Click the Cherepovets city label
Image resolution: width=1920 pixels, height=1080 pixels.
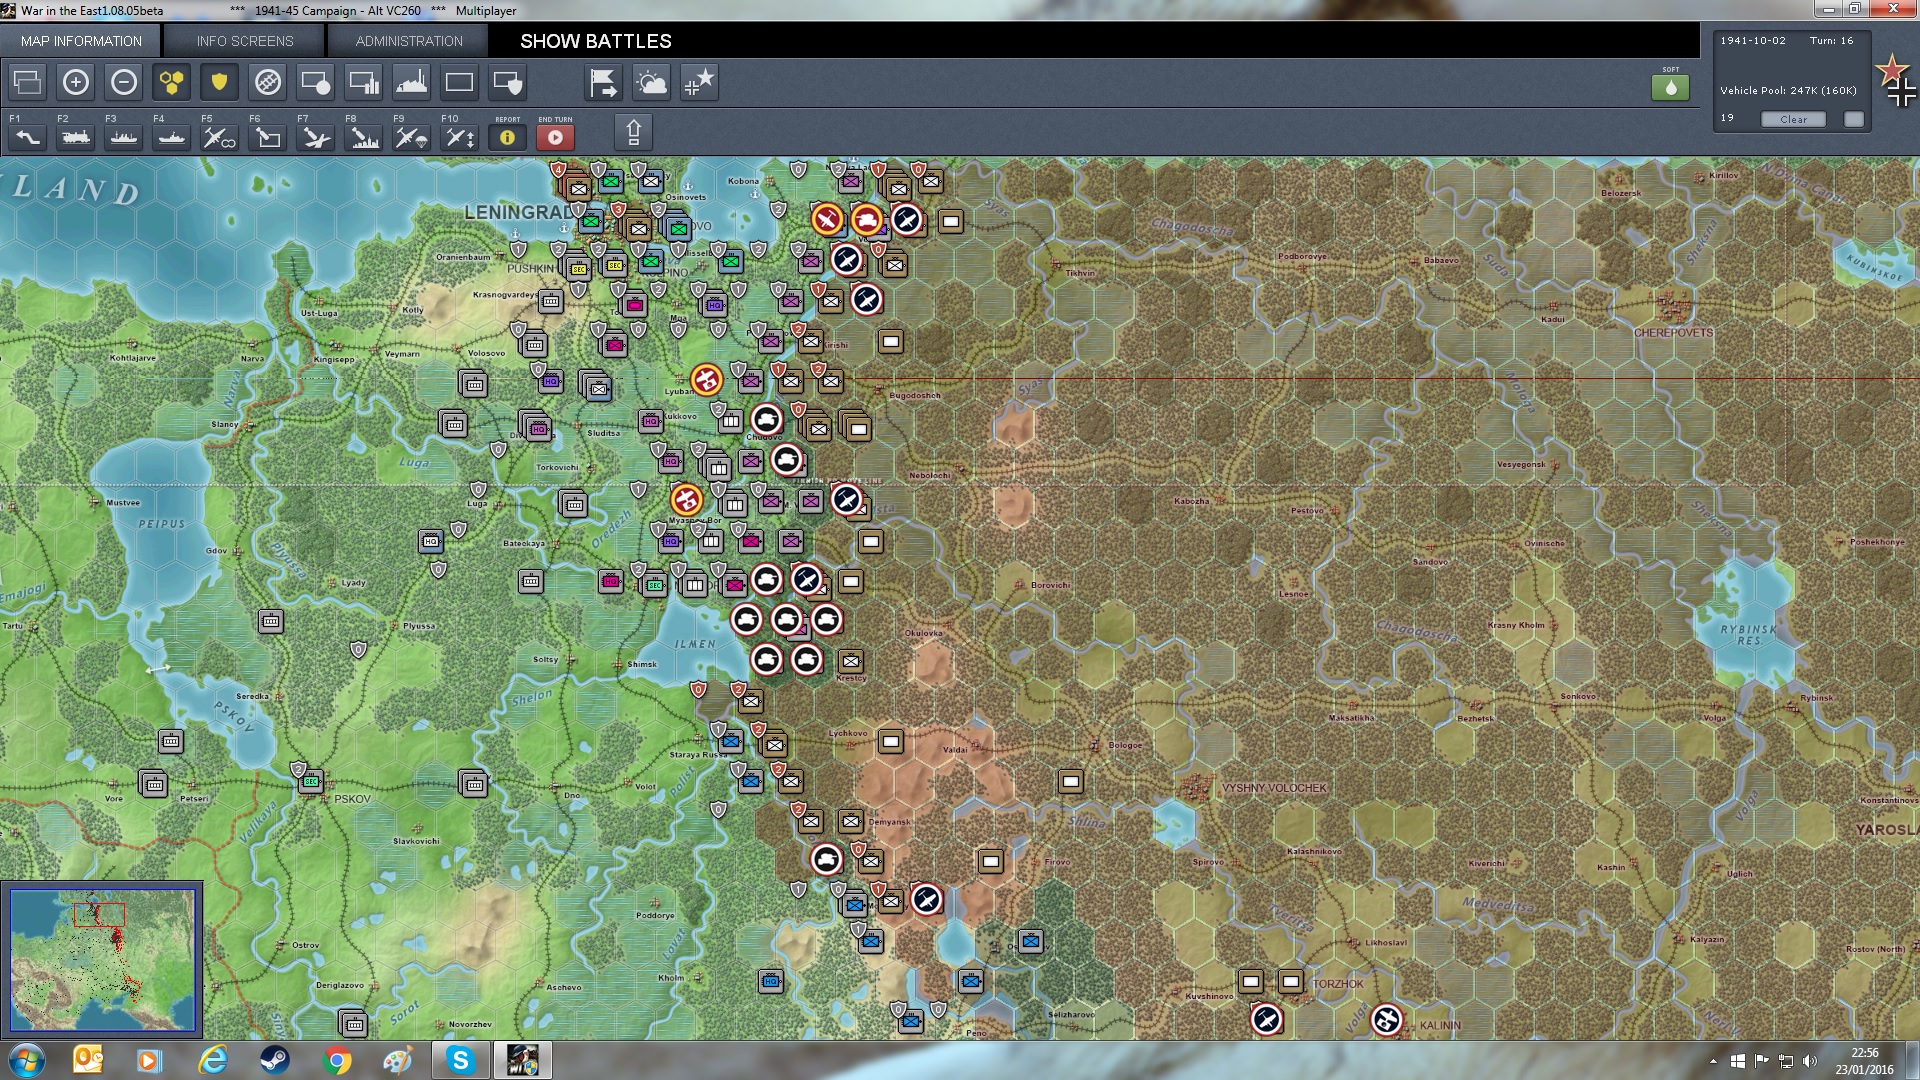tap(1673, 332)
